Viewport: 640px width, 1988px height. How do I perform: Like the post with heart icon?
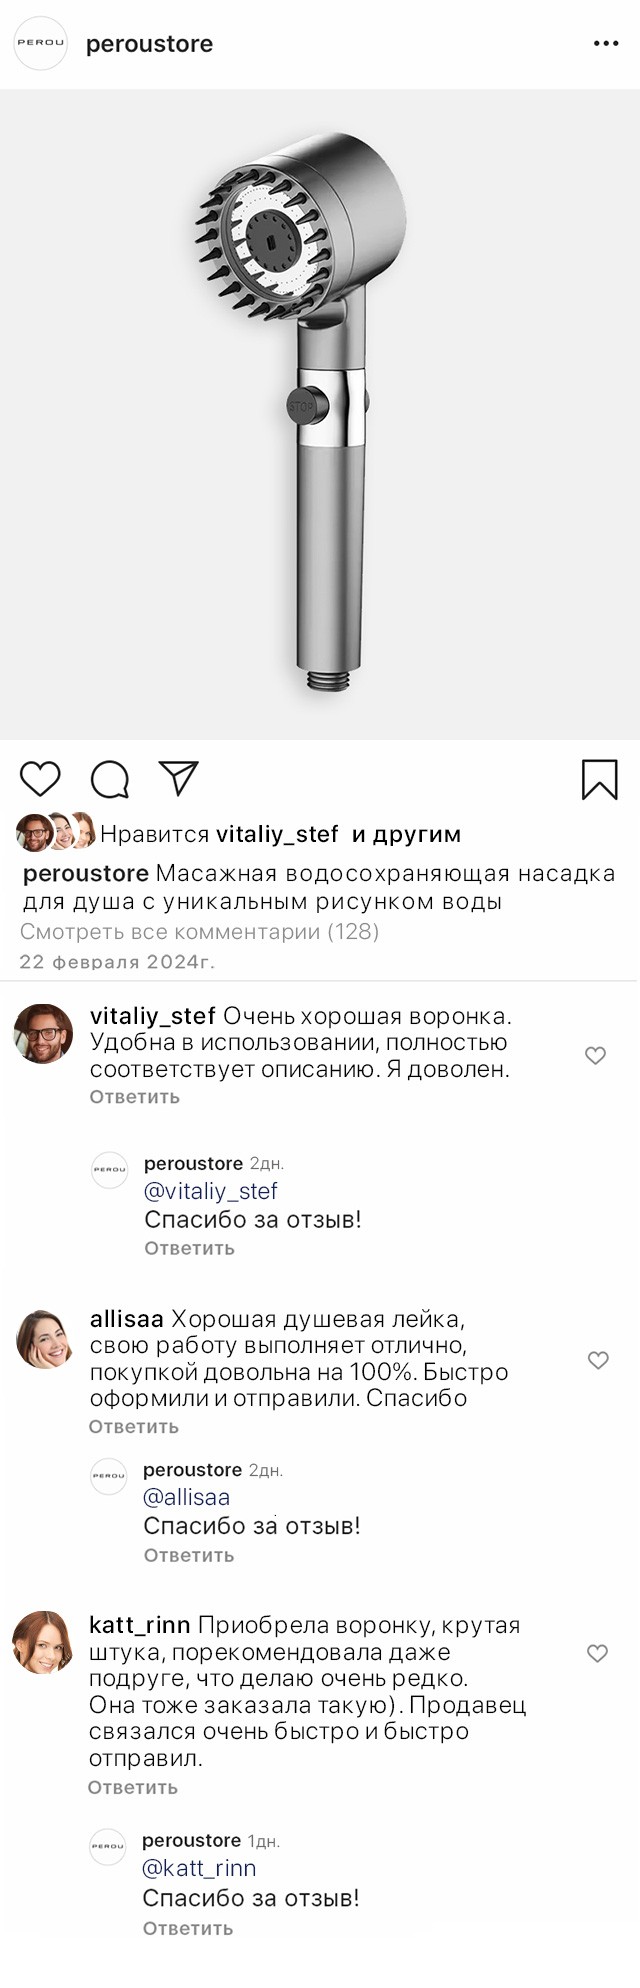coord(40,779)
